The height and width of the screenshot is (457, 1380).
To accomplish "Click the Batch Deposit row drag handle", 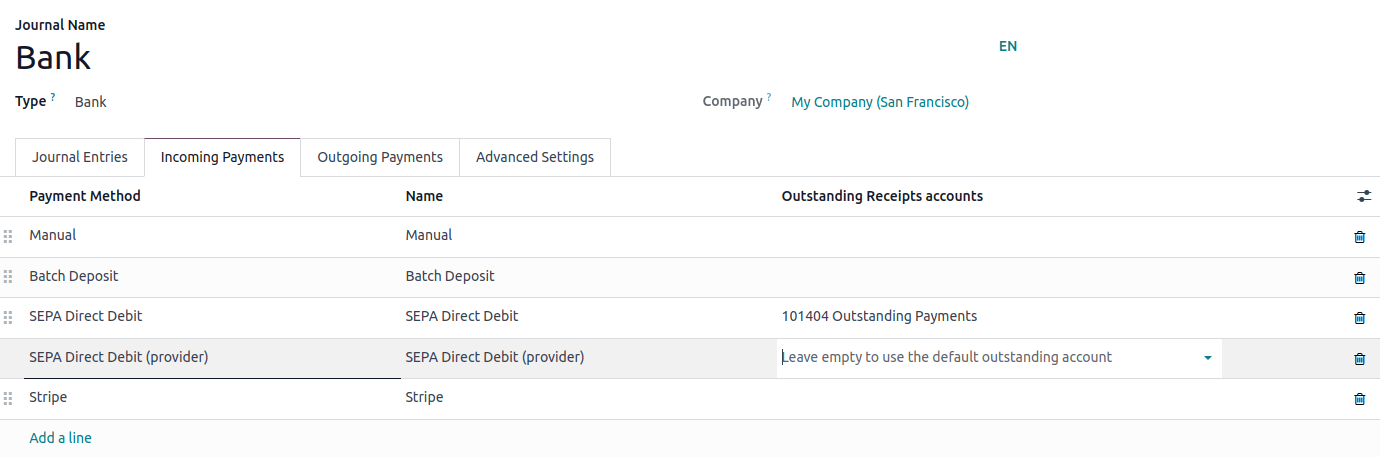I will click(x=8, y=277).
